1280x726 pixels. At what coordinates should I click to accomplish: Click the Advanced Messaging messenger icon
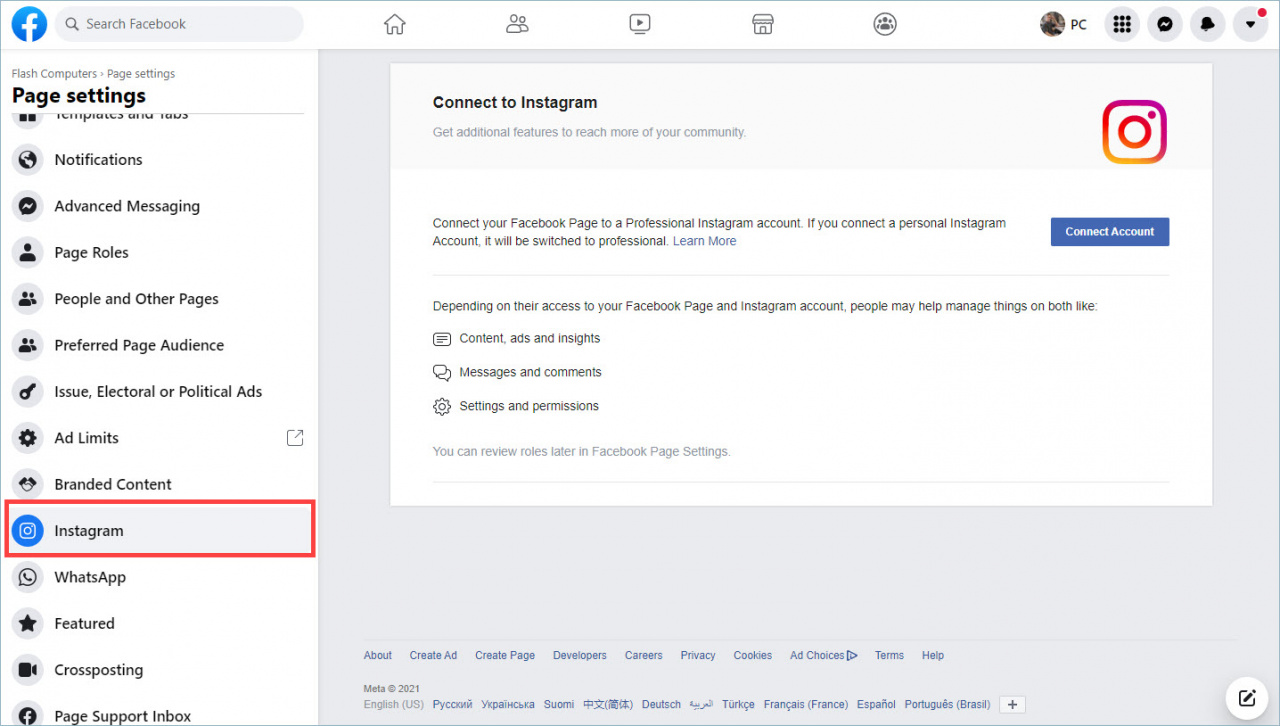click(x=28, y=206)
